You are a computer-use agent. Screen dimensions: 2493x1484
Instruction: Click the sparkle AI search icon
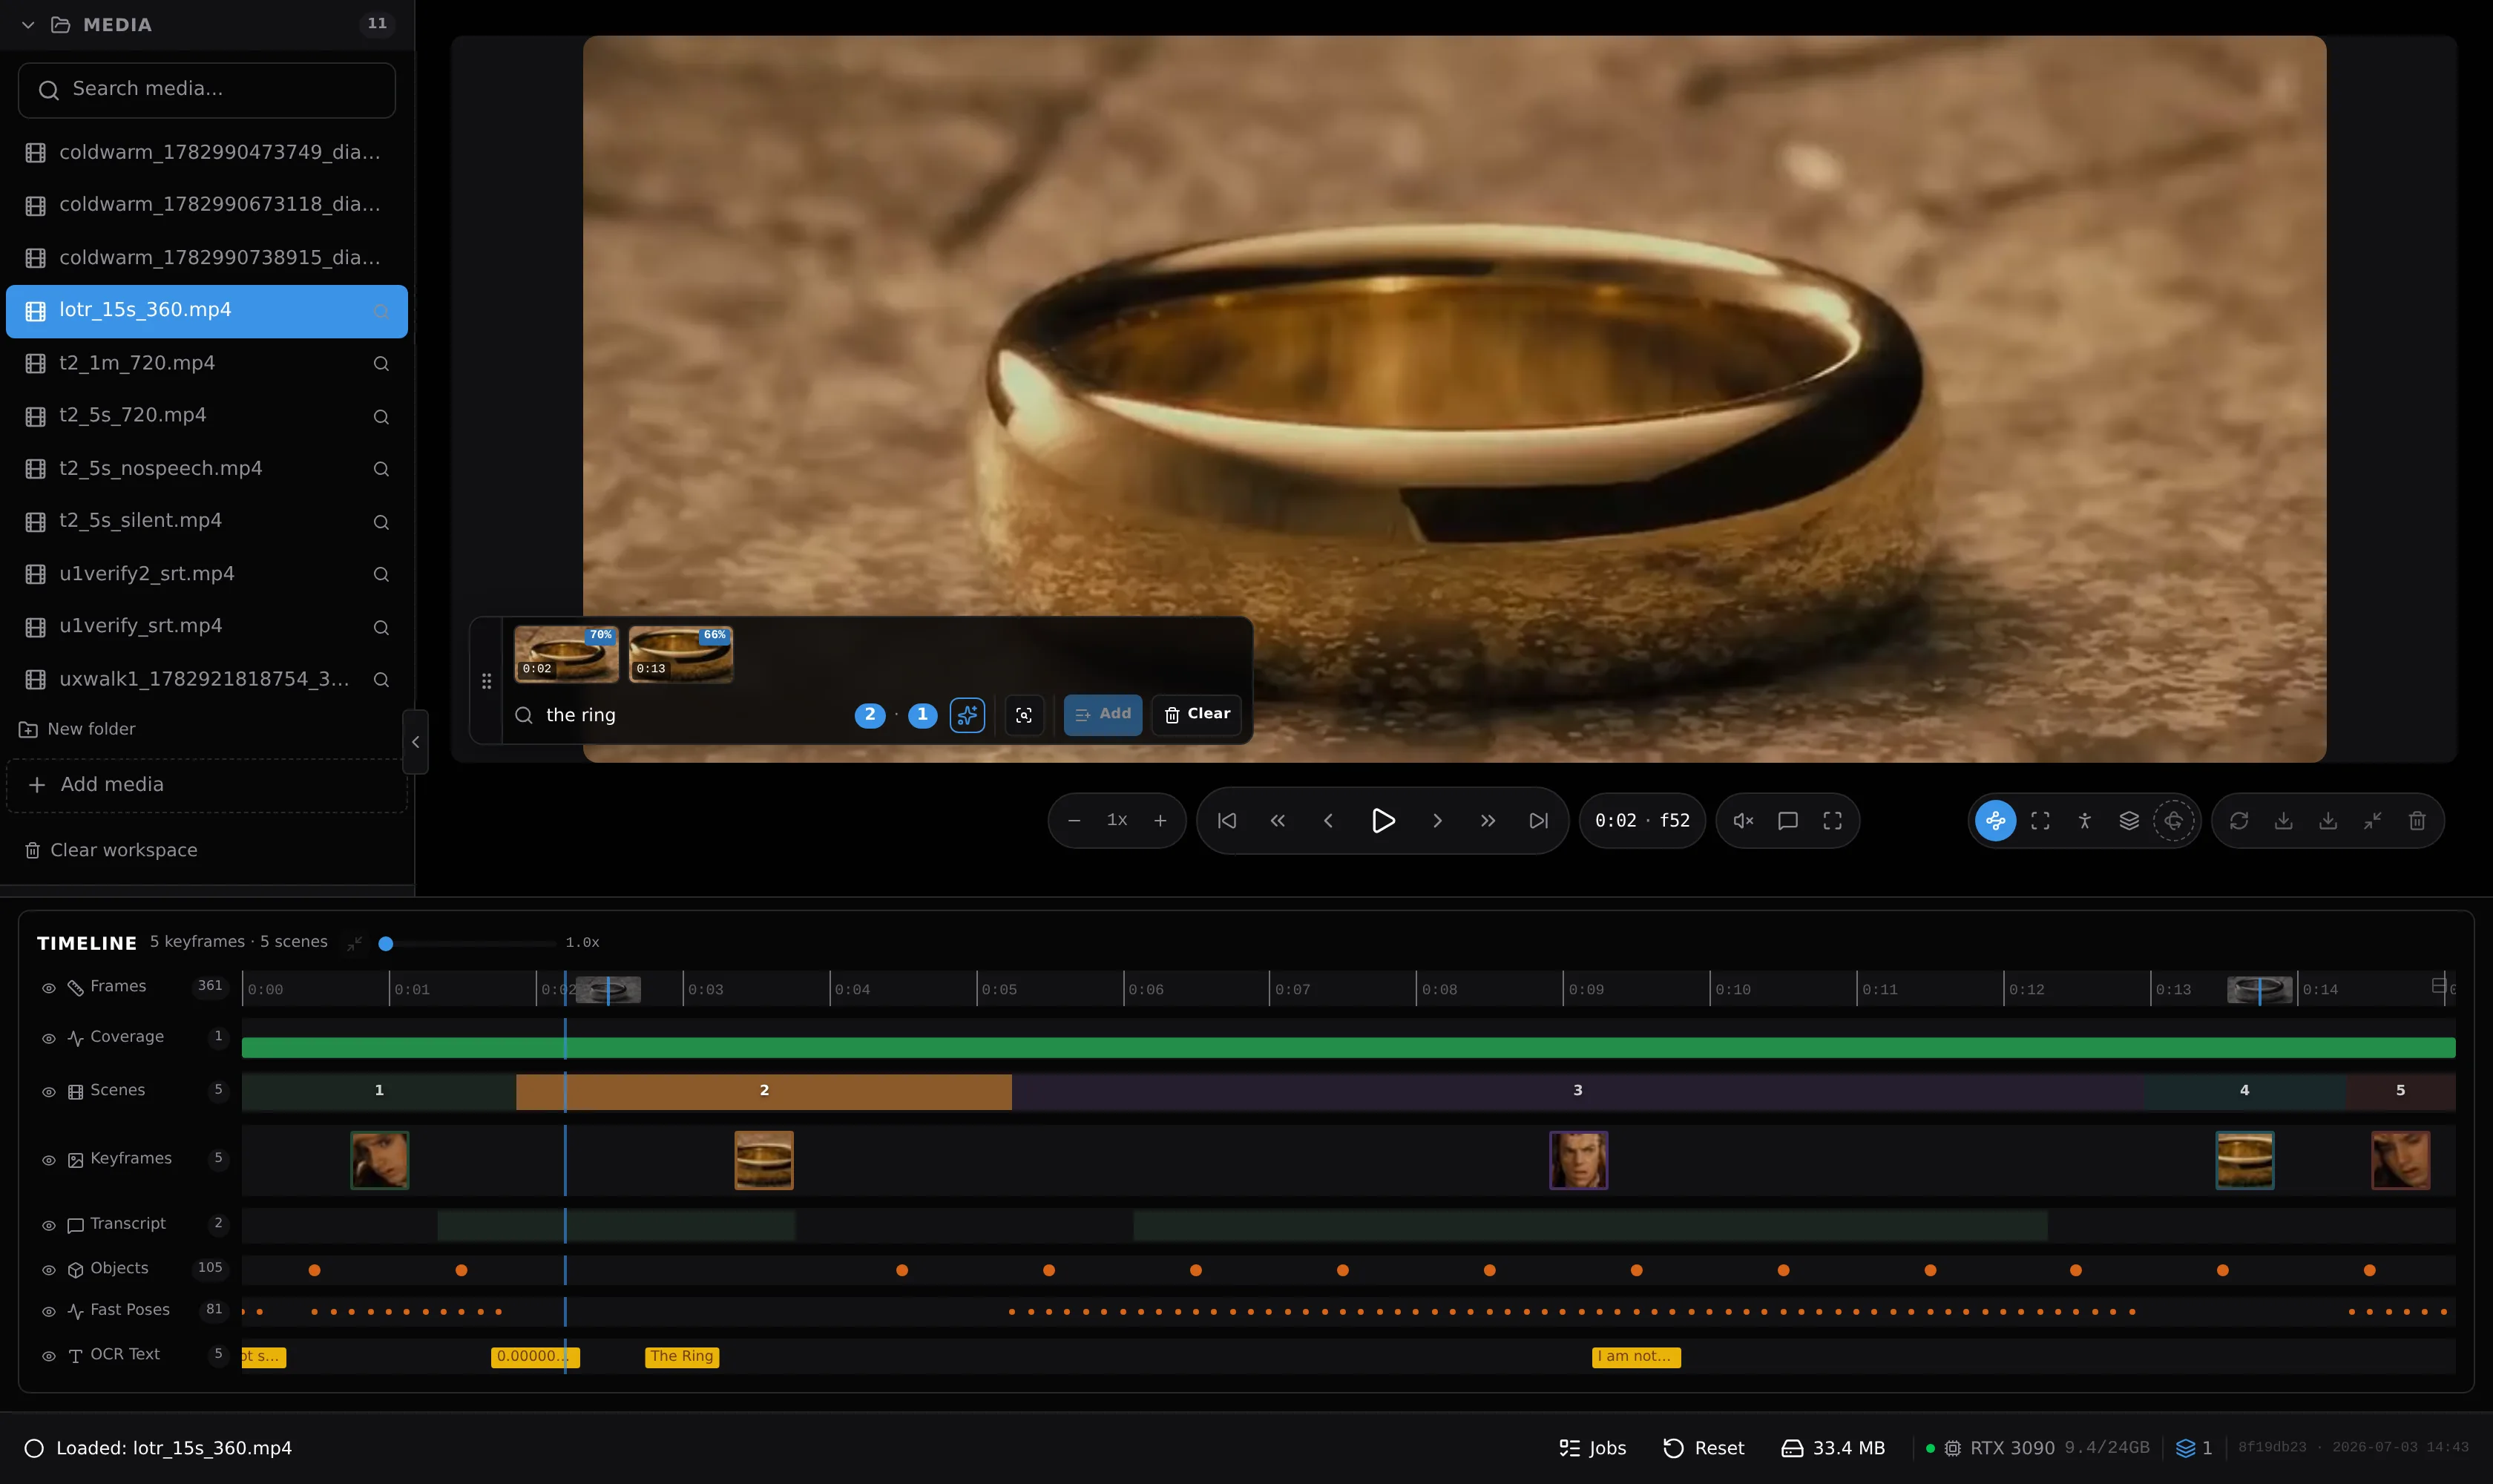point(967,715)
